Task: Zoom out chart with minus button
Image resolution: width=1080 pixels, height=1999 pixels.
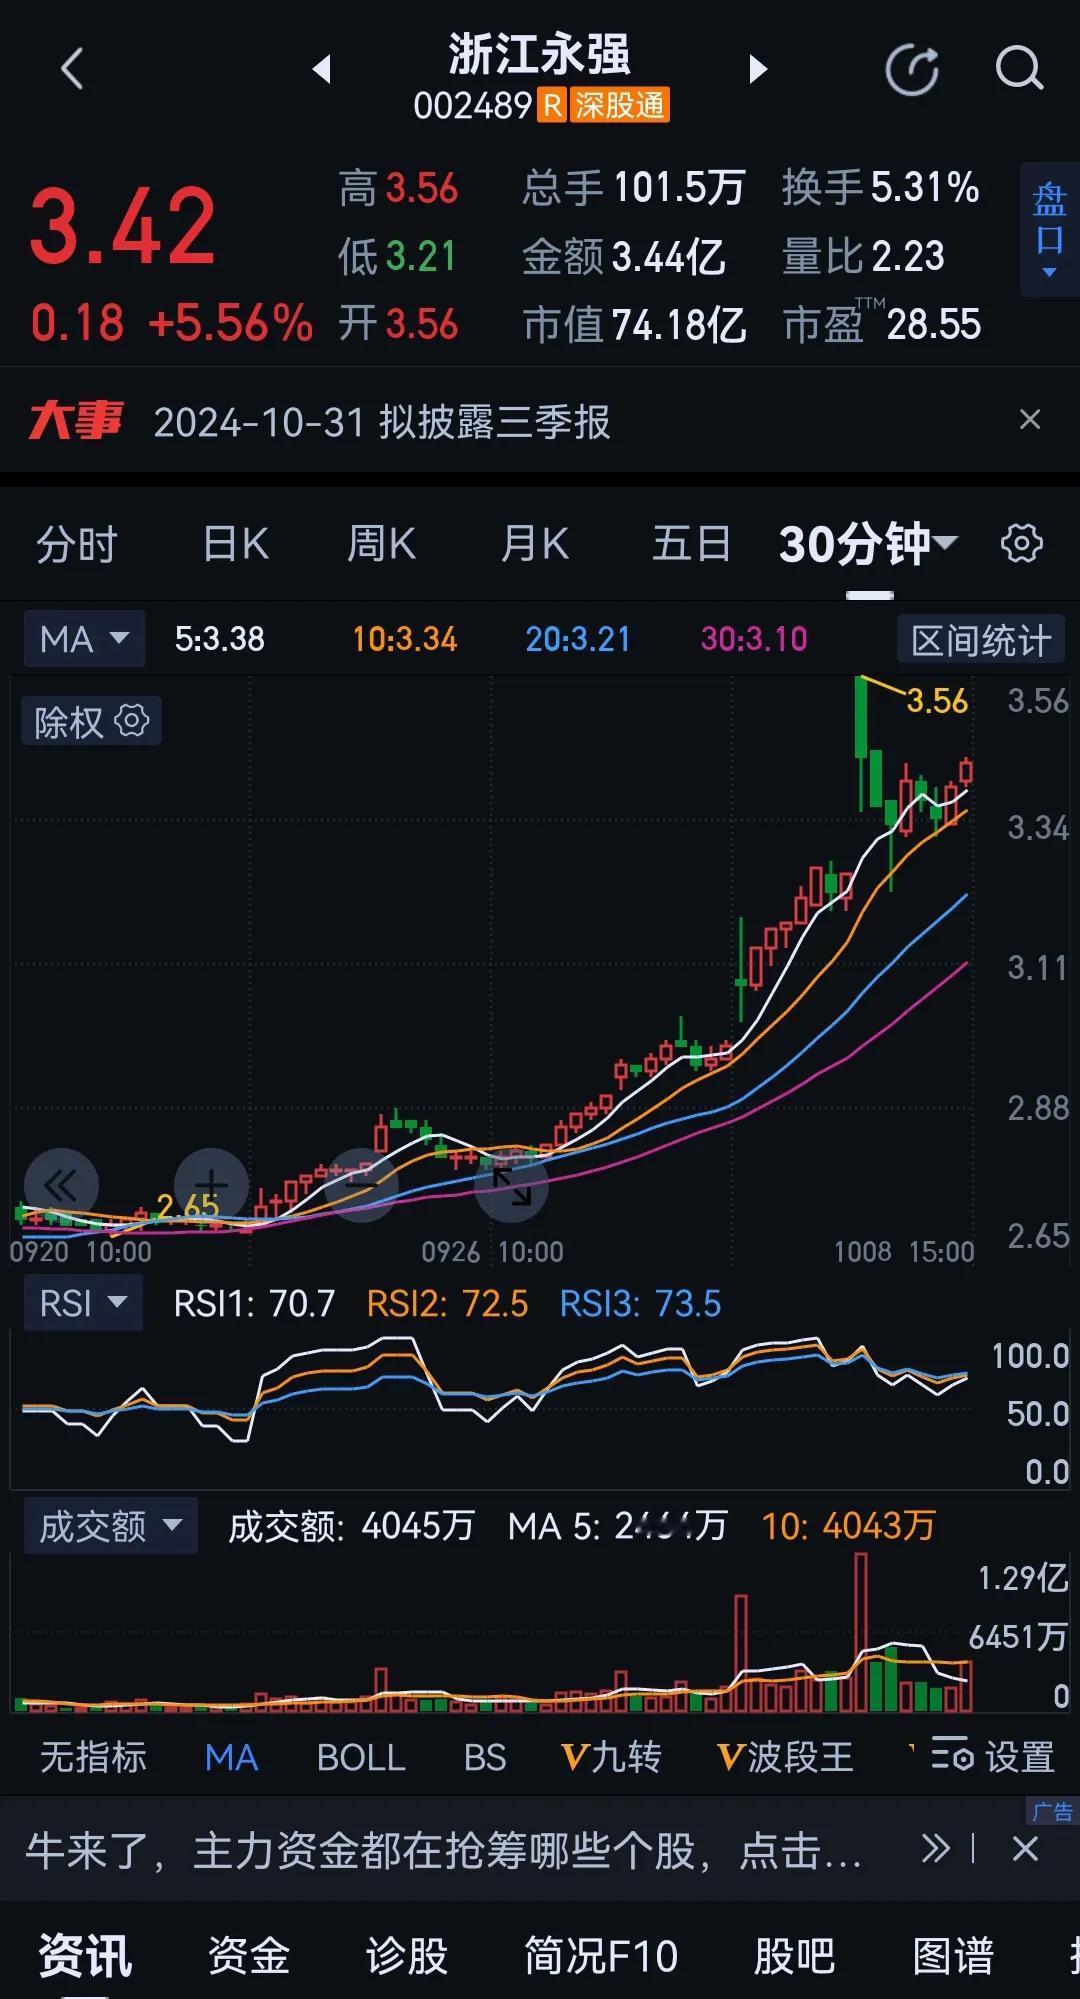Action: [361, 1186]
